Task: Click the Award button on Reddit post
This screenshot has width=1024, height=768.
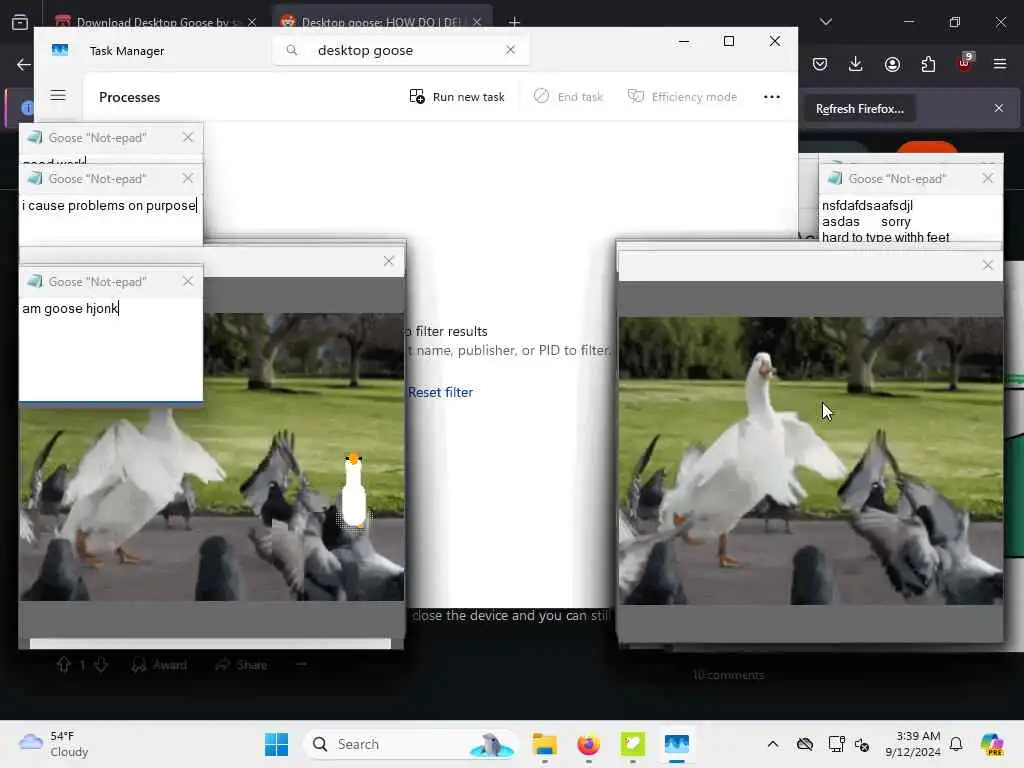Action: (159, 665)
